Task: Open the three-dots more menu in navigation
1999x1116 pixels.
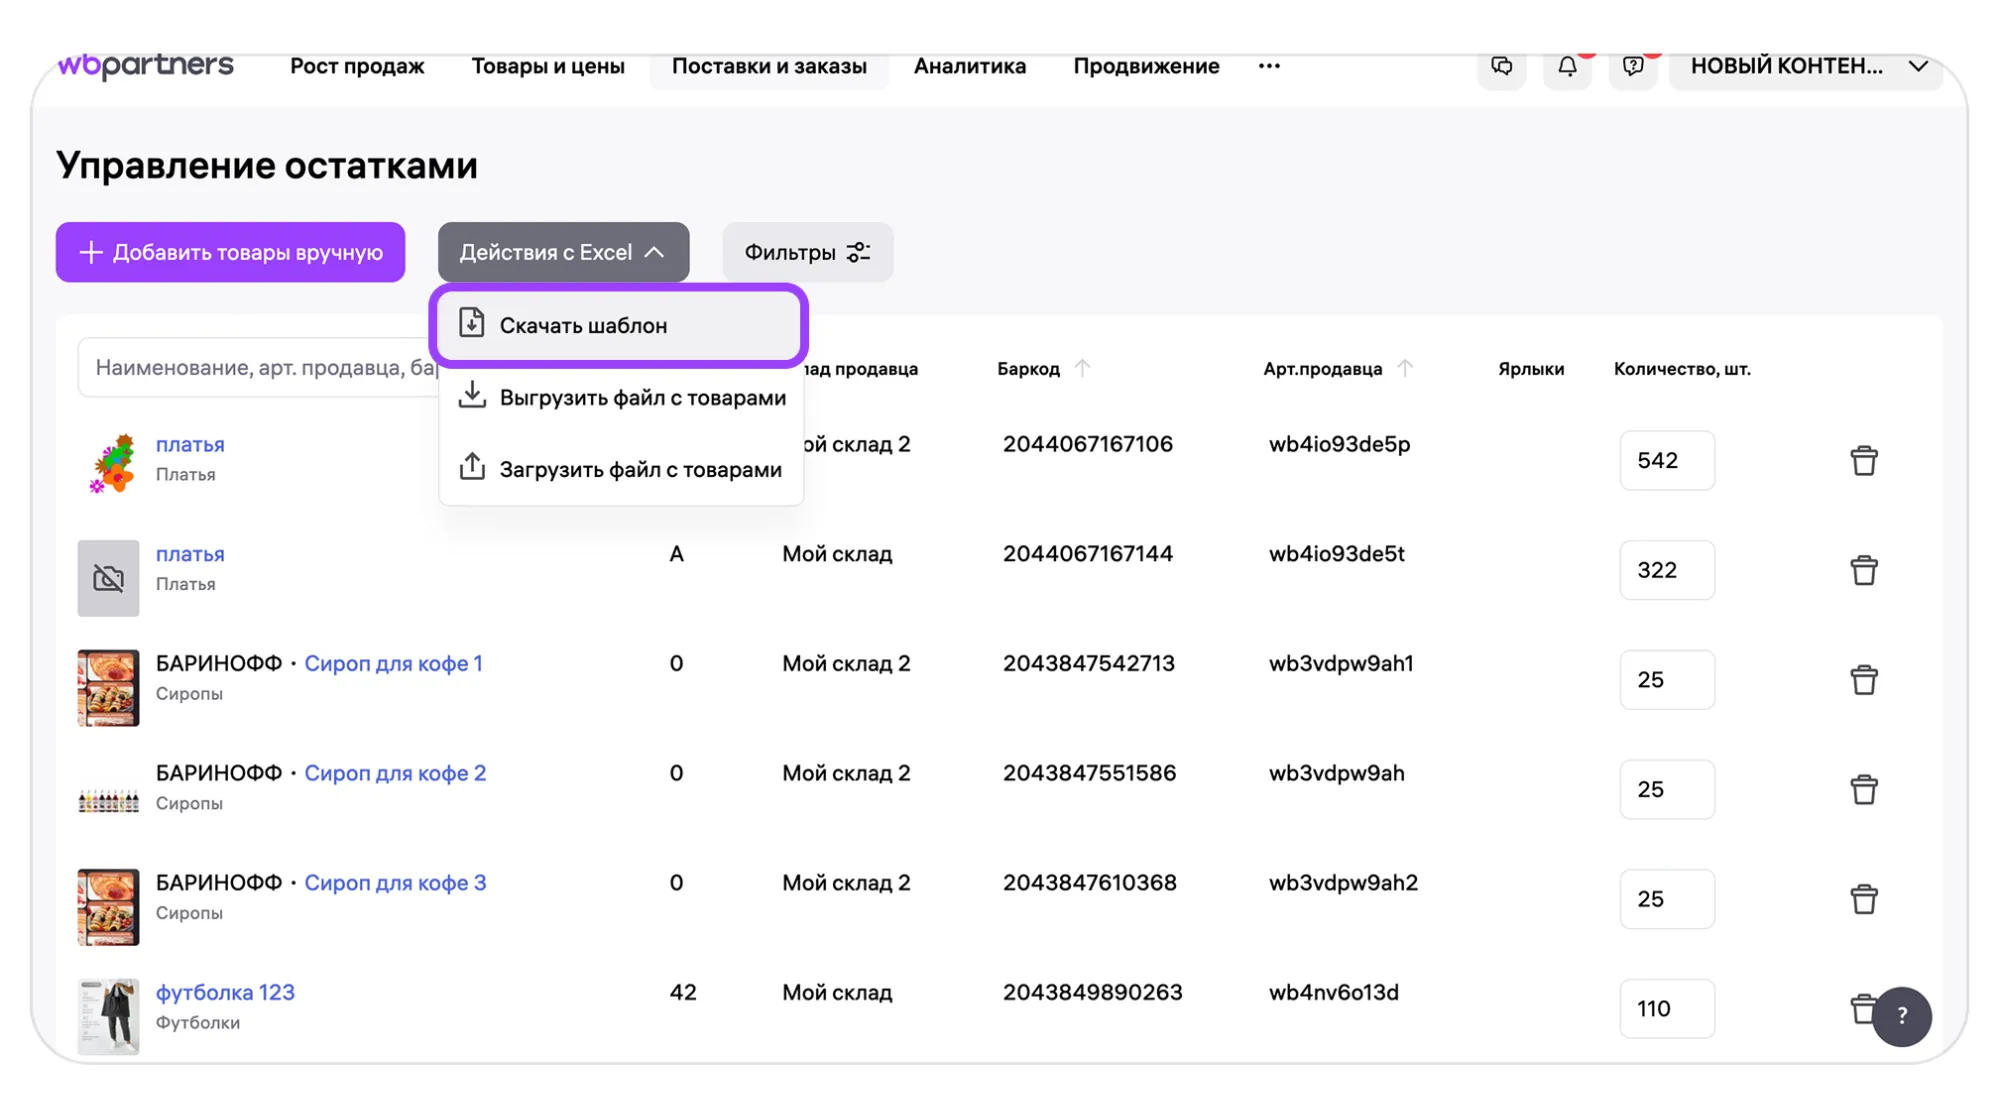Action: point(1269,66)
